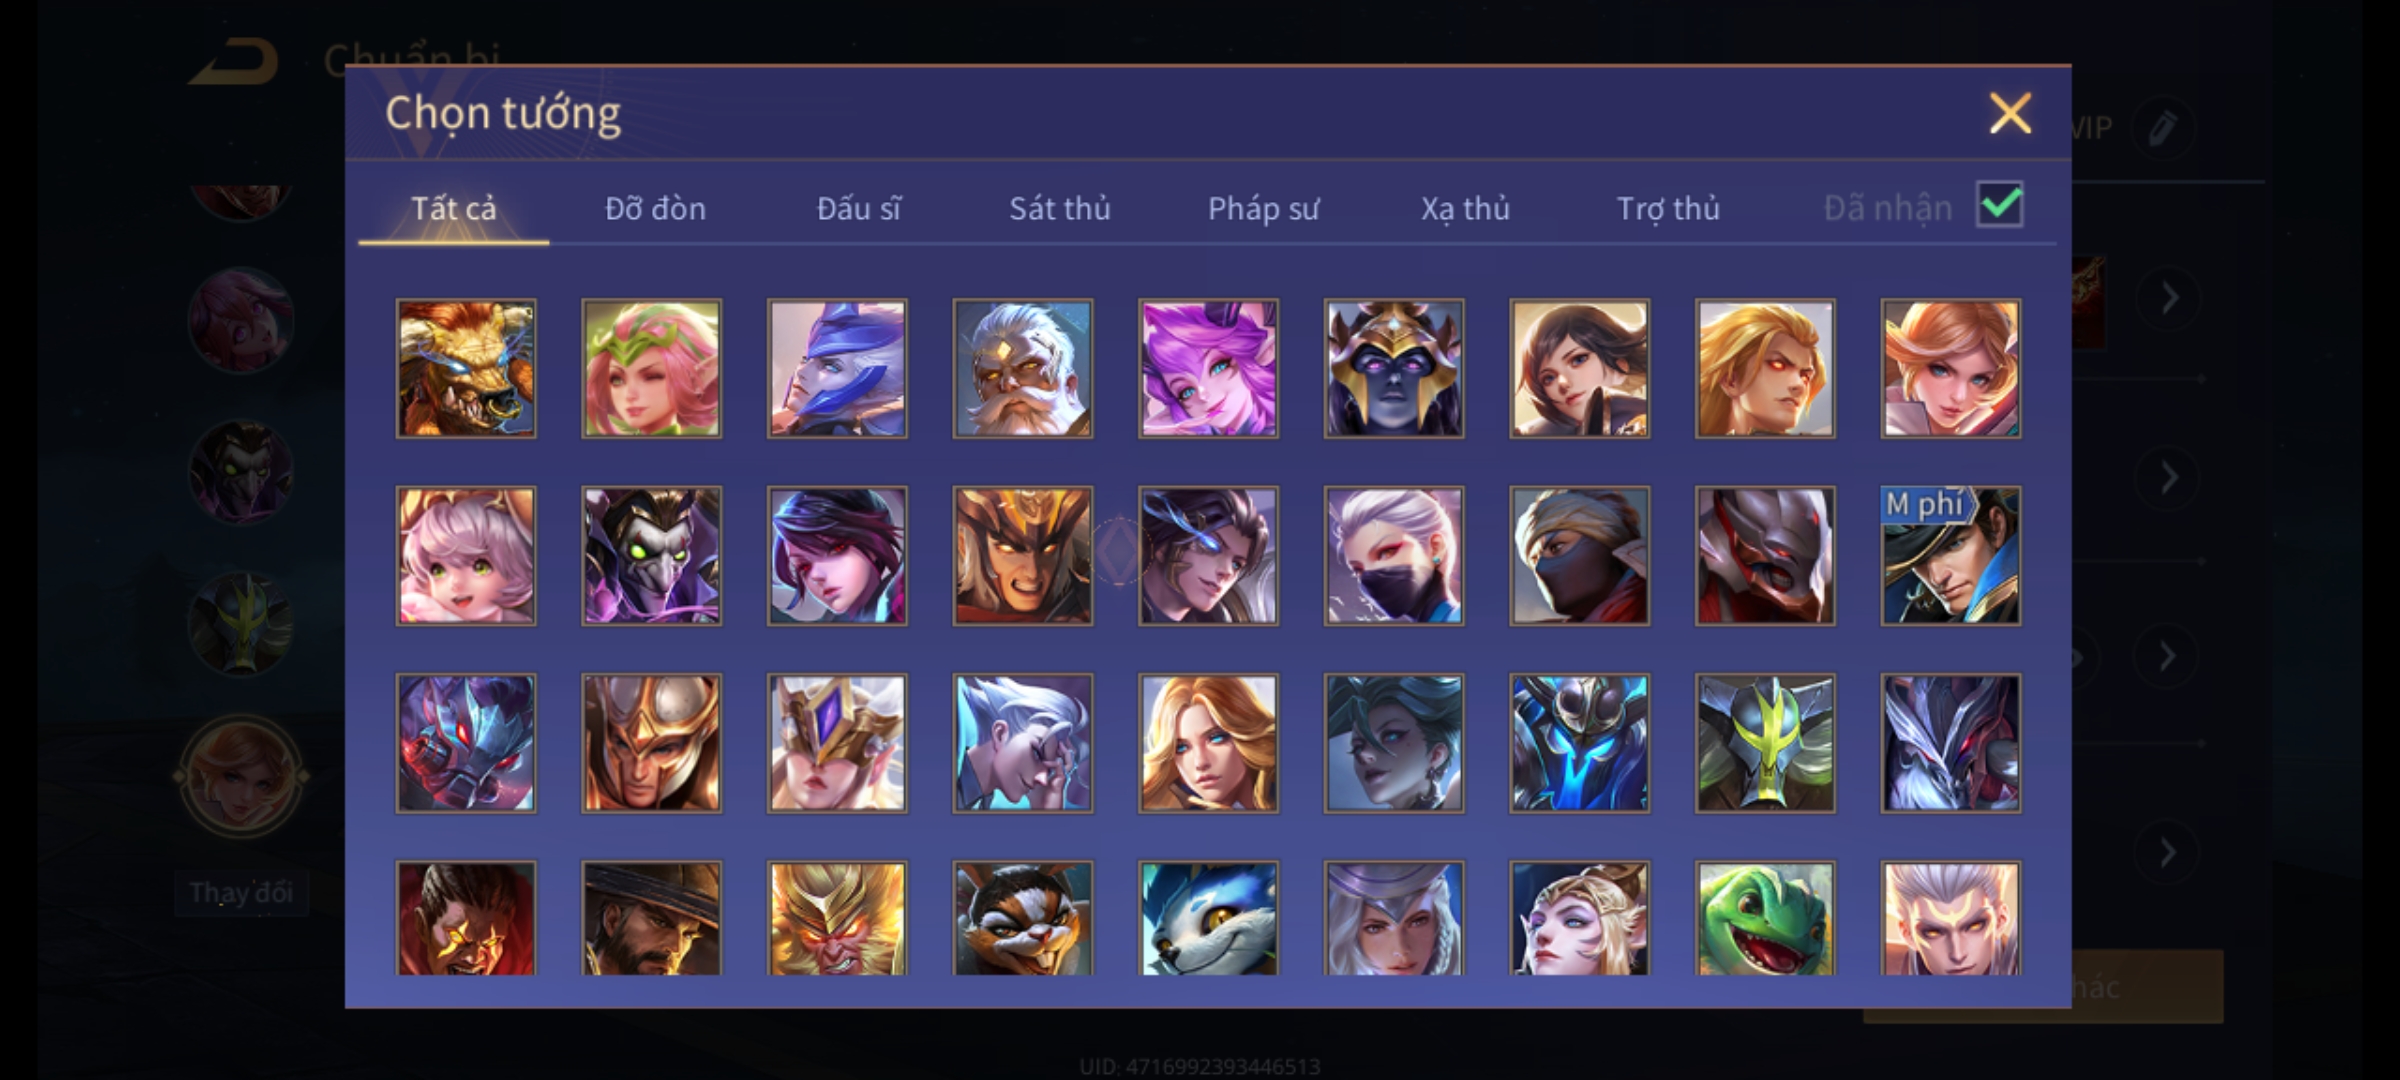Screen dimensions: 2400x1080
Task: Pick the blue wolf hero portrait
Action: pyautogui.click(x=1208, y=918)
